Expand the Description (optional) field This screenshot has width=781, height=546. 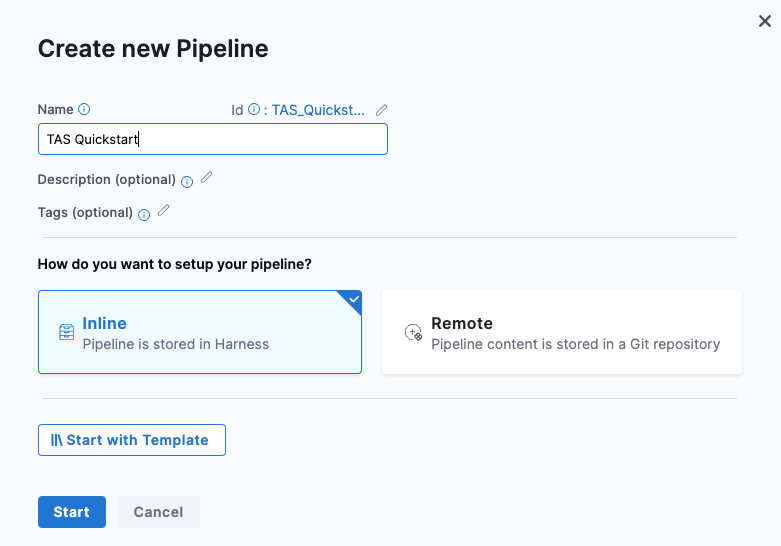tap(106, 180)
